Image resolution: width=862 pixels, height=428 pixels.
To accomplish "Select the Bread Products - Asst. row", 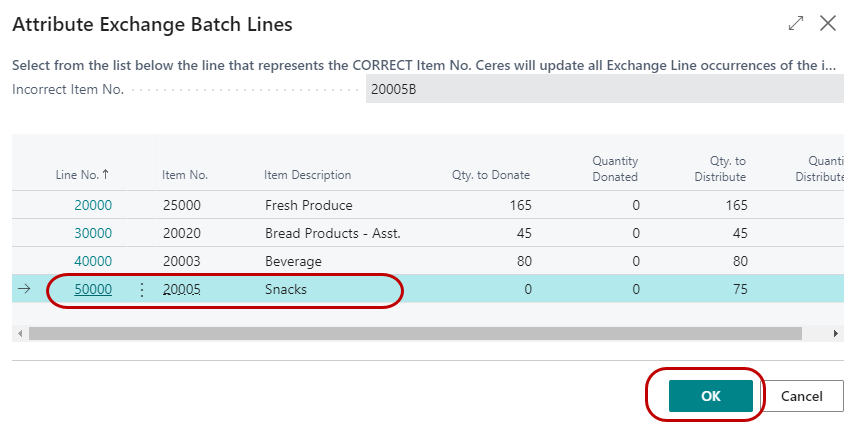I will pos(322,233).
